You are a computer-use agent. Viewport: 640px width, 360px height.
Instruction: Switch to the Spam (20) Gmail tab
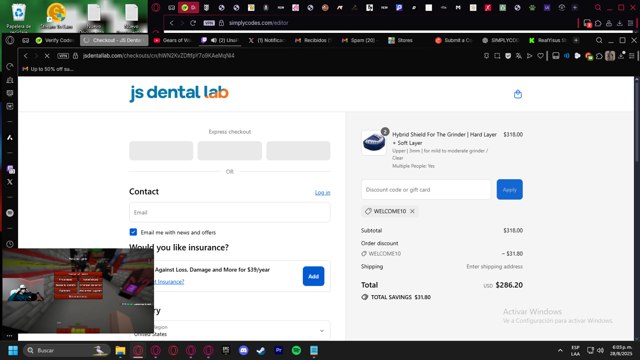360,40
